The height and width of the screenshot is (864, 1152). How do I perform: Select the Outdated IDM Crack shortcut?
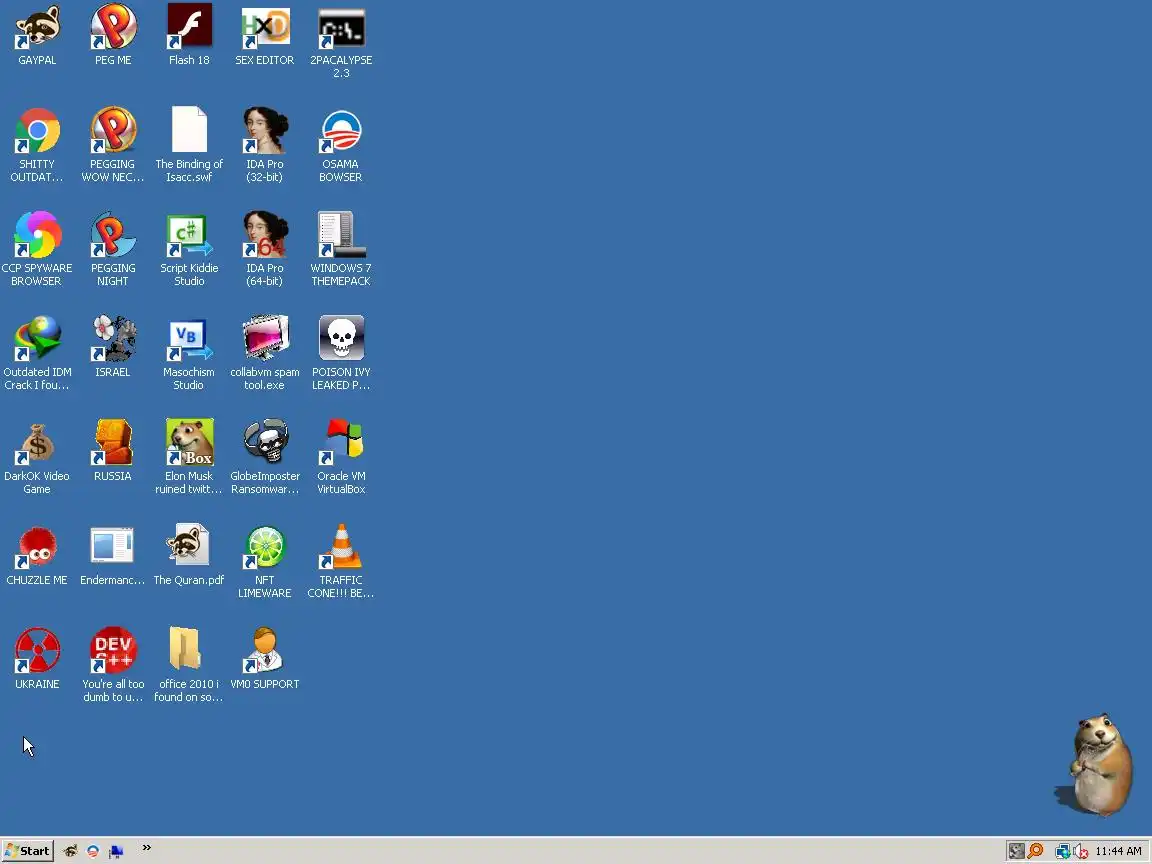point(37,339)
